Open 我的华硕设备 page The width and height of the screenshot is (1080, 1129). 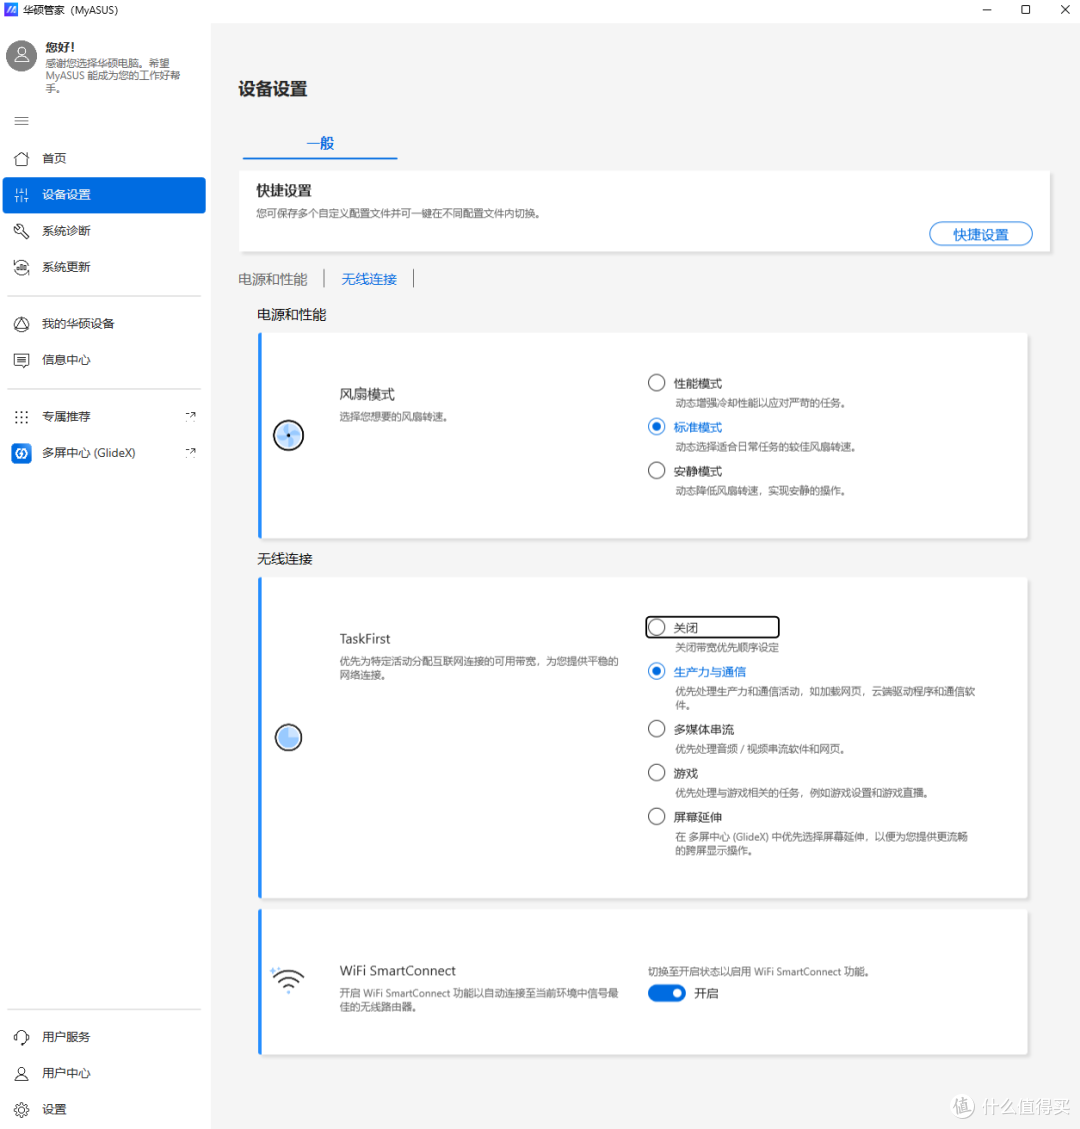[x=104, y=324]
